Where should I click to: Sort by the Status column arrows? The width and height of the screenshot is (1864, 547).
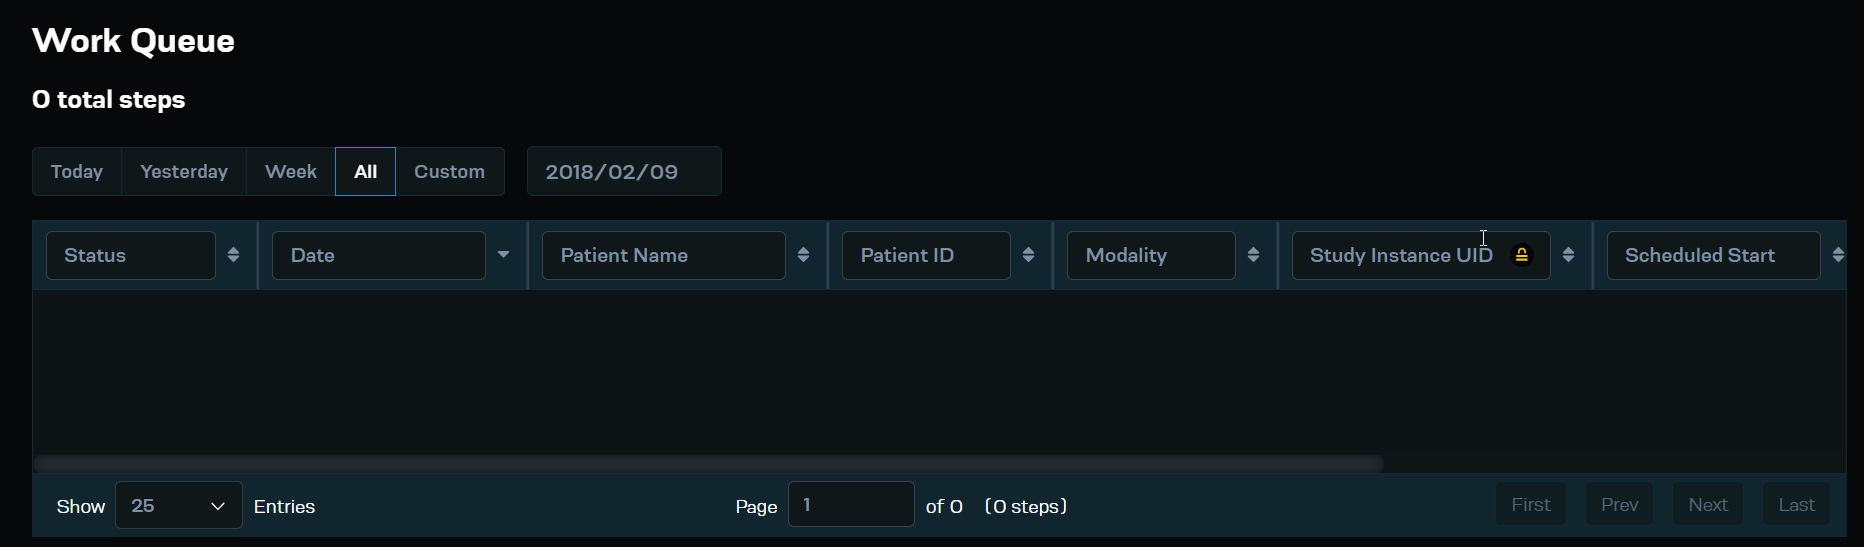(x=233, y=255)
